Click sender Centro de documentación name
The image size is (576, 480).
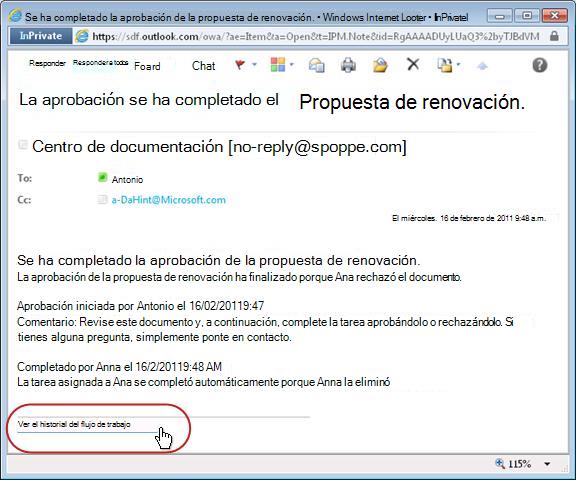127,147
